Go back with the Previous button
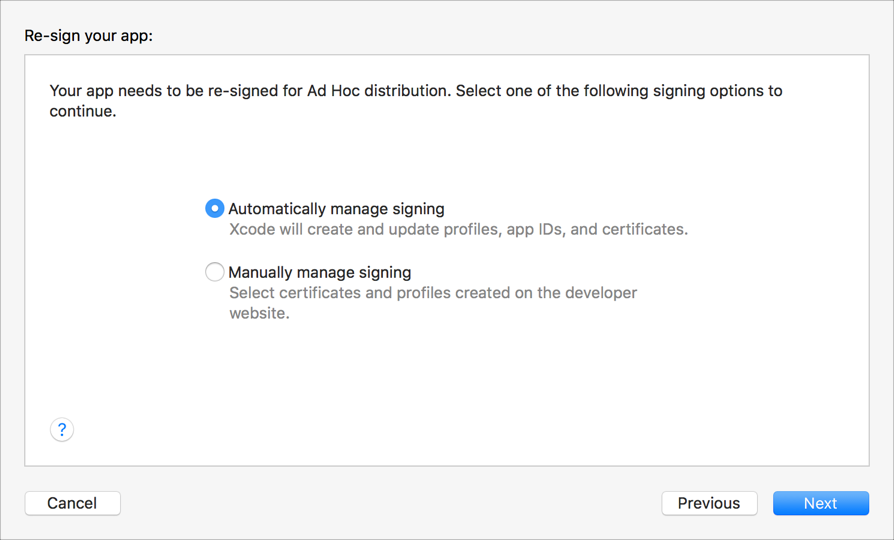 point(709,503)
